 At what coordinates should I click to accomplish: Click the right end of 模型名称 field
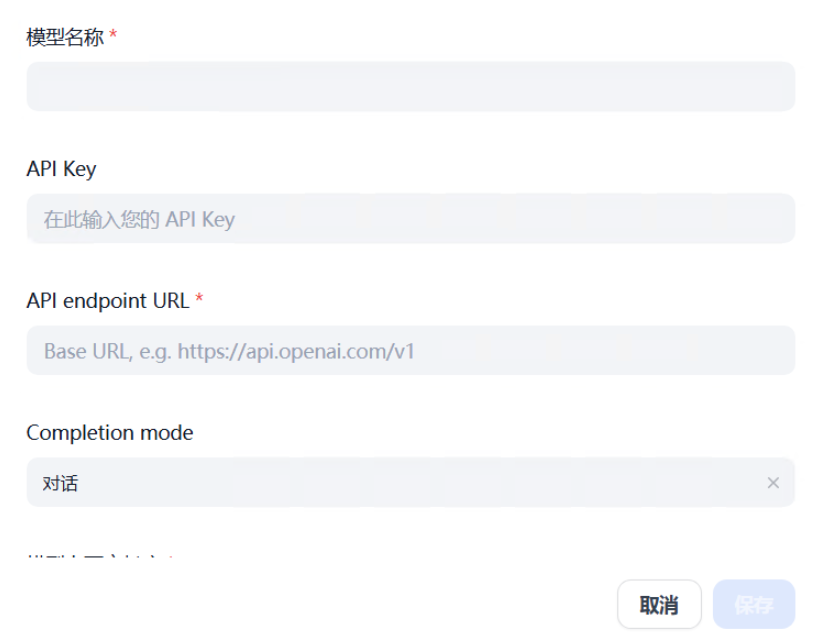pos(770,87)
